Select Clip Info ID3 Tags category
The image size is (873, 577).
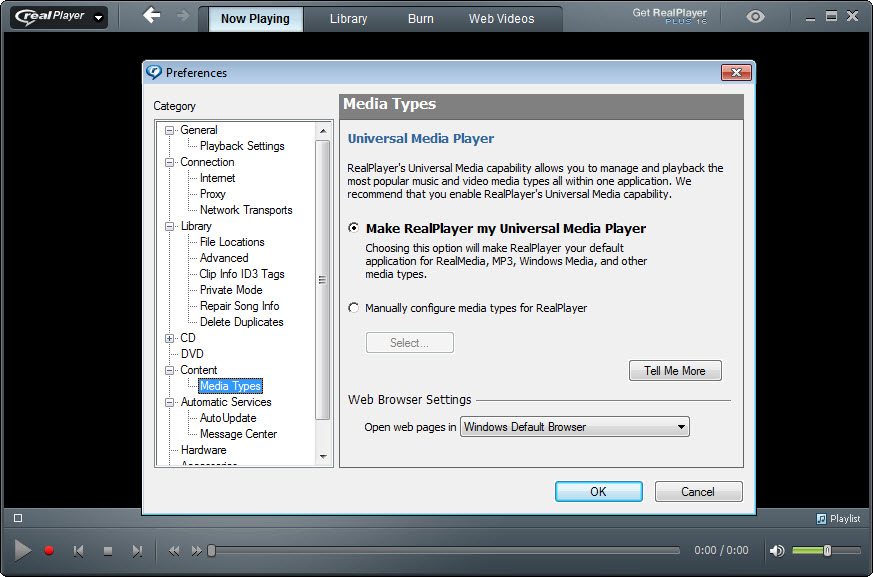(242, 274)
